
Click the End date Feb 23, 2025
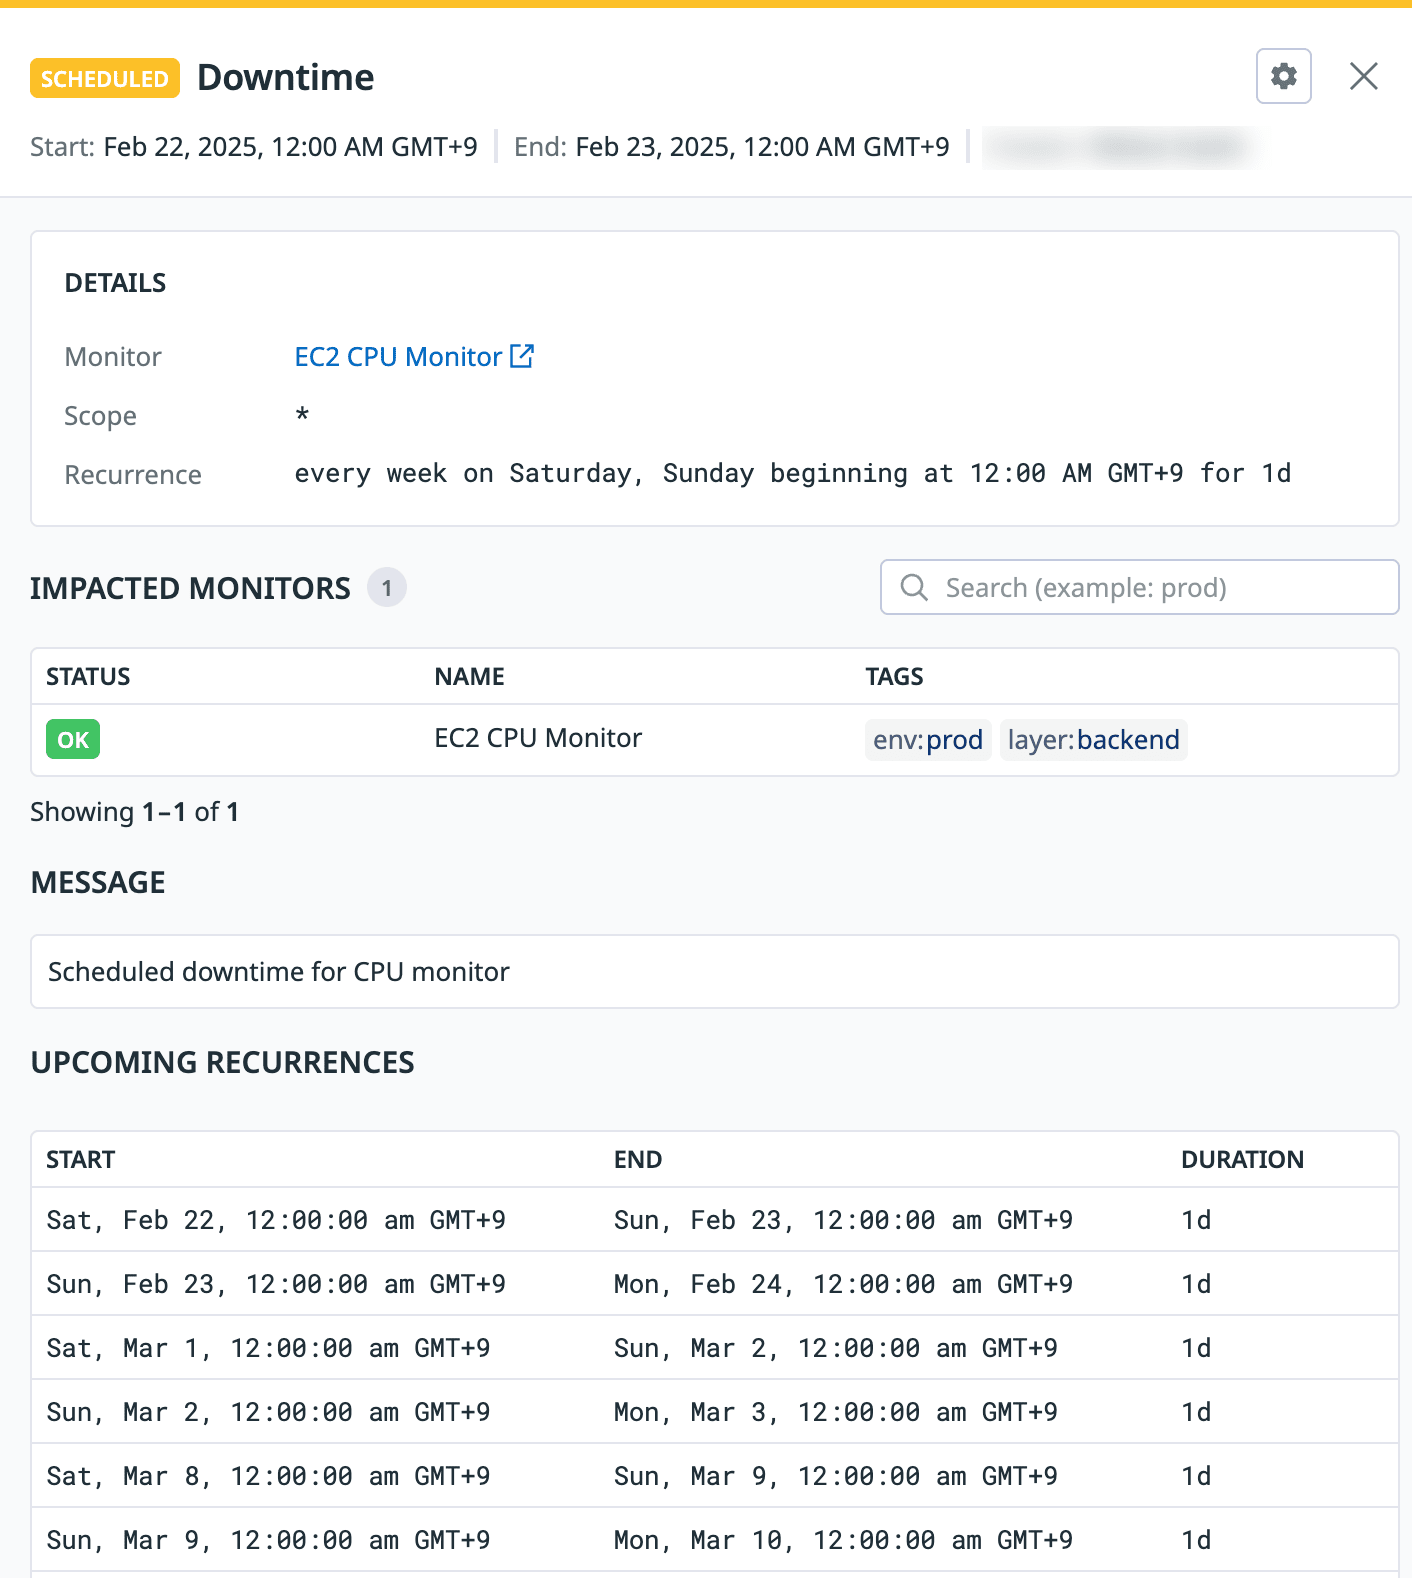point(763,147)
